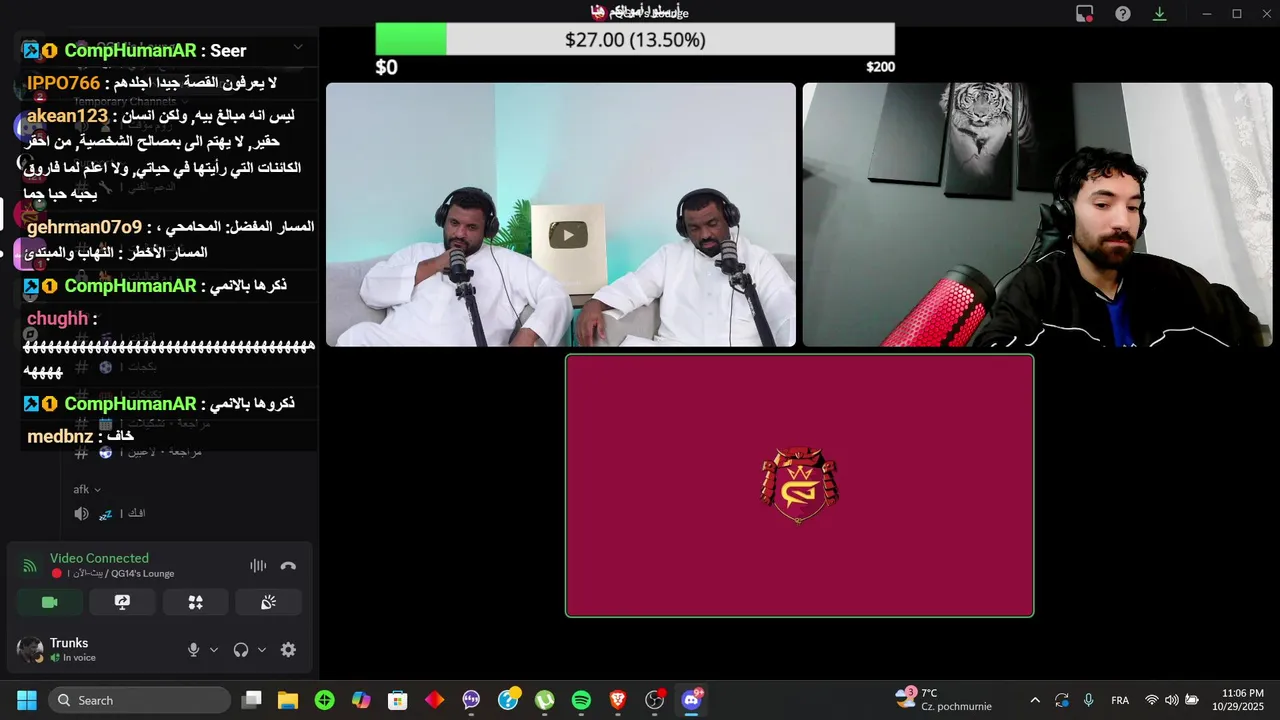Disconnect from the voice call

pos(288,566)
